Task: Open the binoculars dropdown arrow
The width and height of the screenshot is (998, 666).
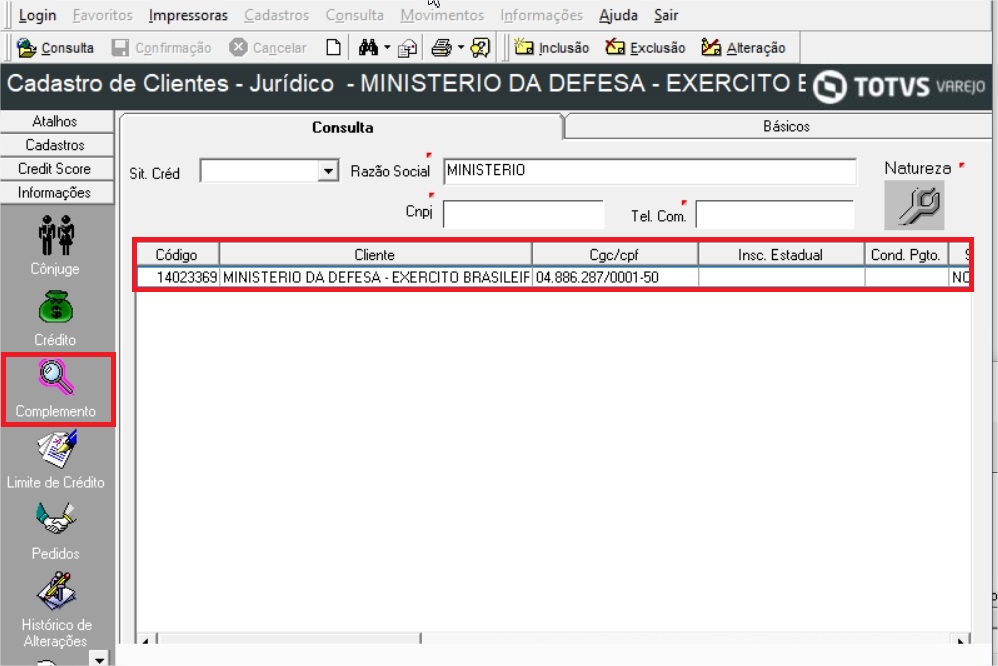Action: (387, 48)
